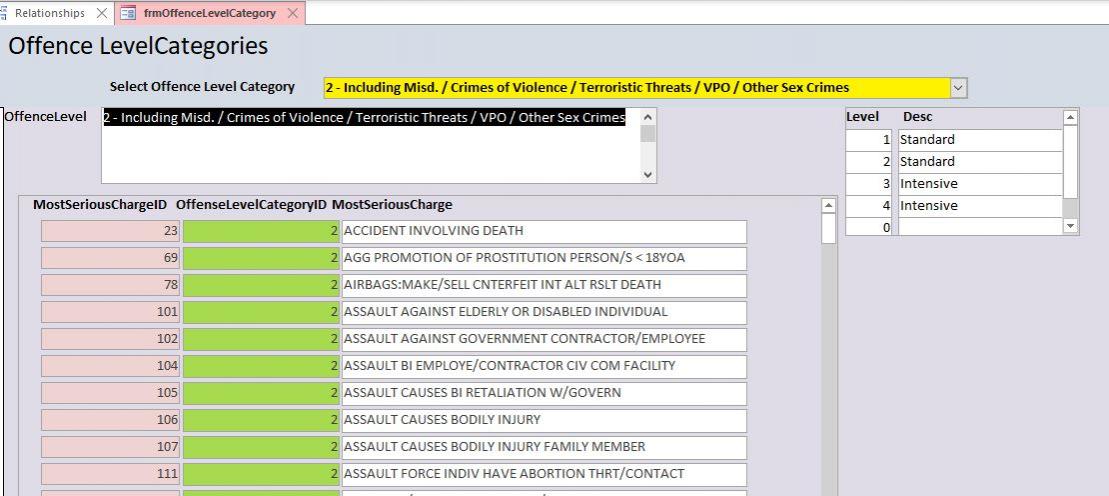Click ASSAULT CAUSES BI RETALIATION W/GOVERN field
The height and width of the screenshot is (496, 1109).
click(x=544, y=393)
